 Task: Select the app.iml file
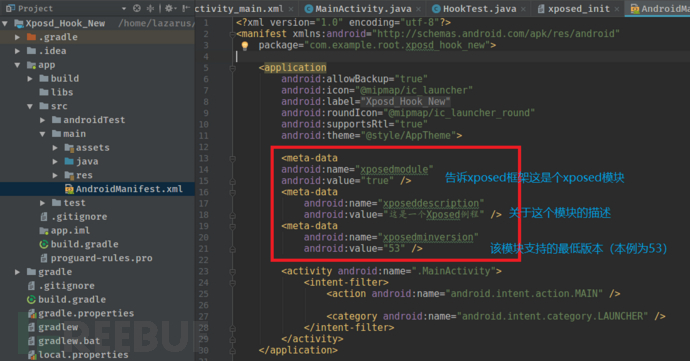pos(70,231)
